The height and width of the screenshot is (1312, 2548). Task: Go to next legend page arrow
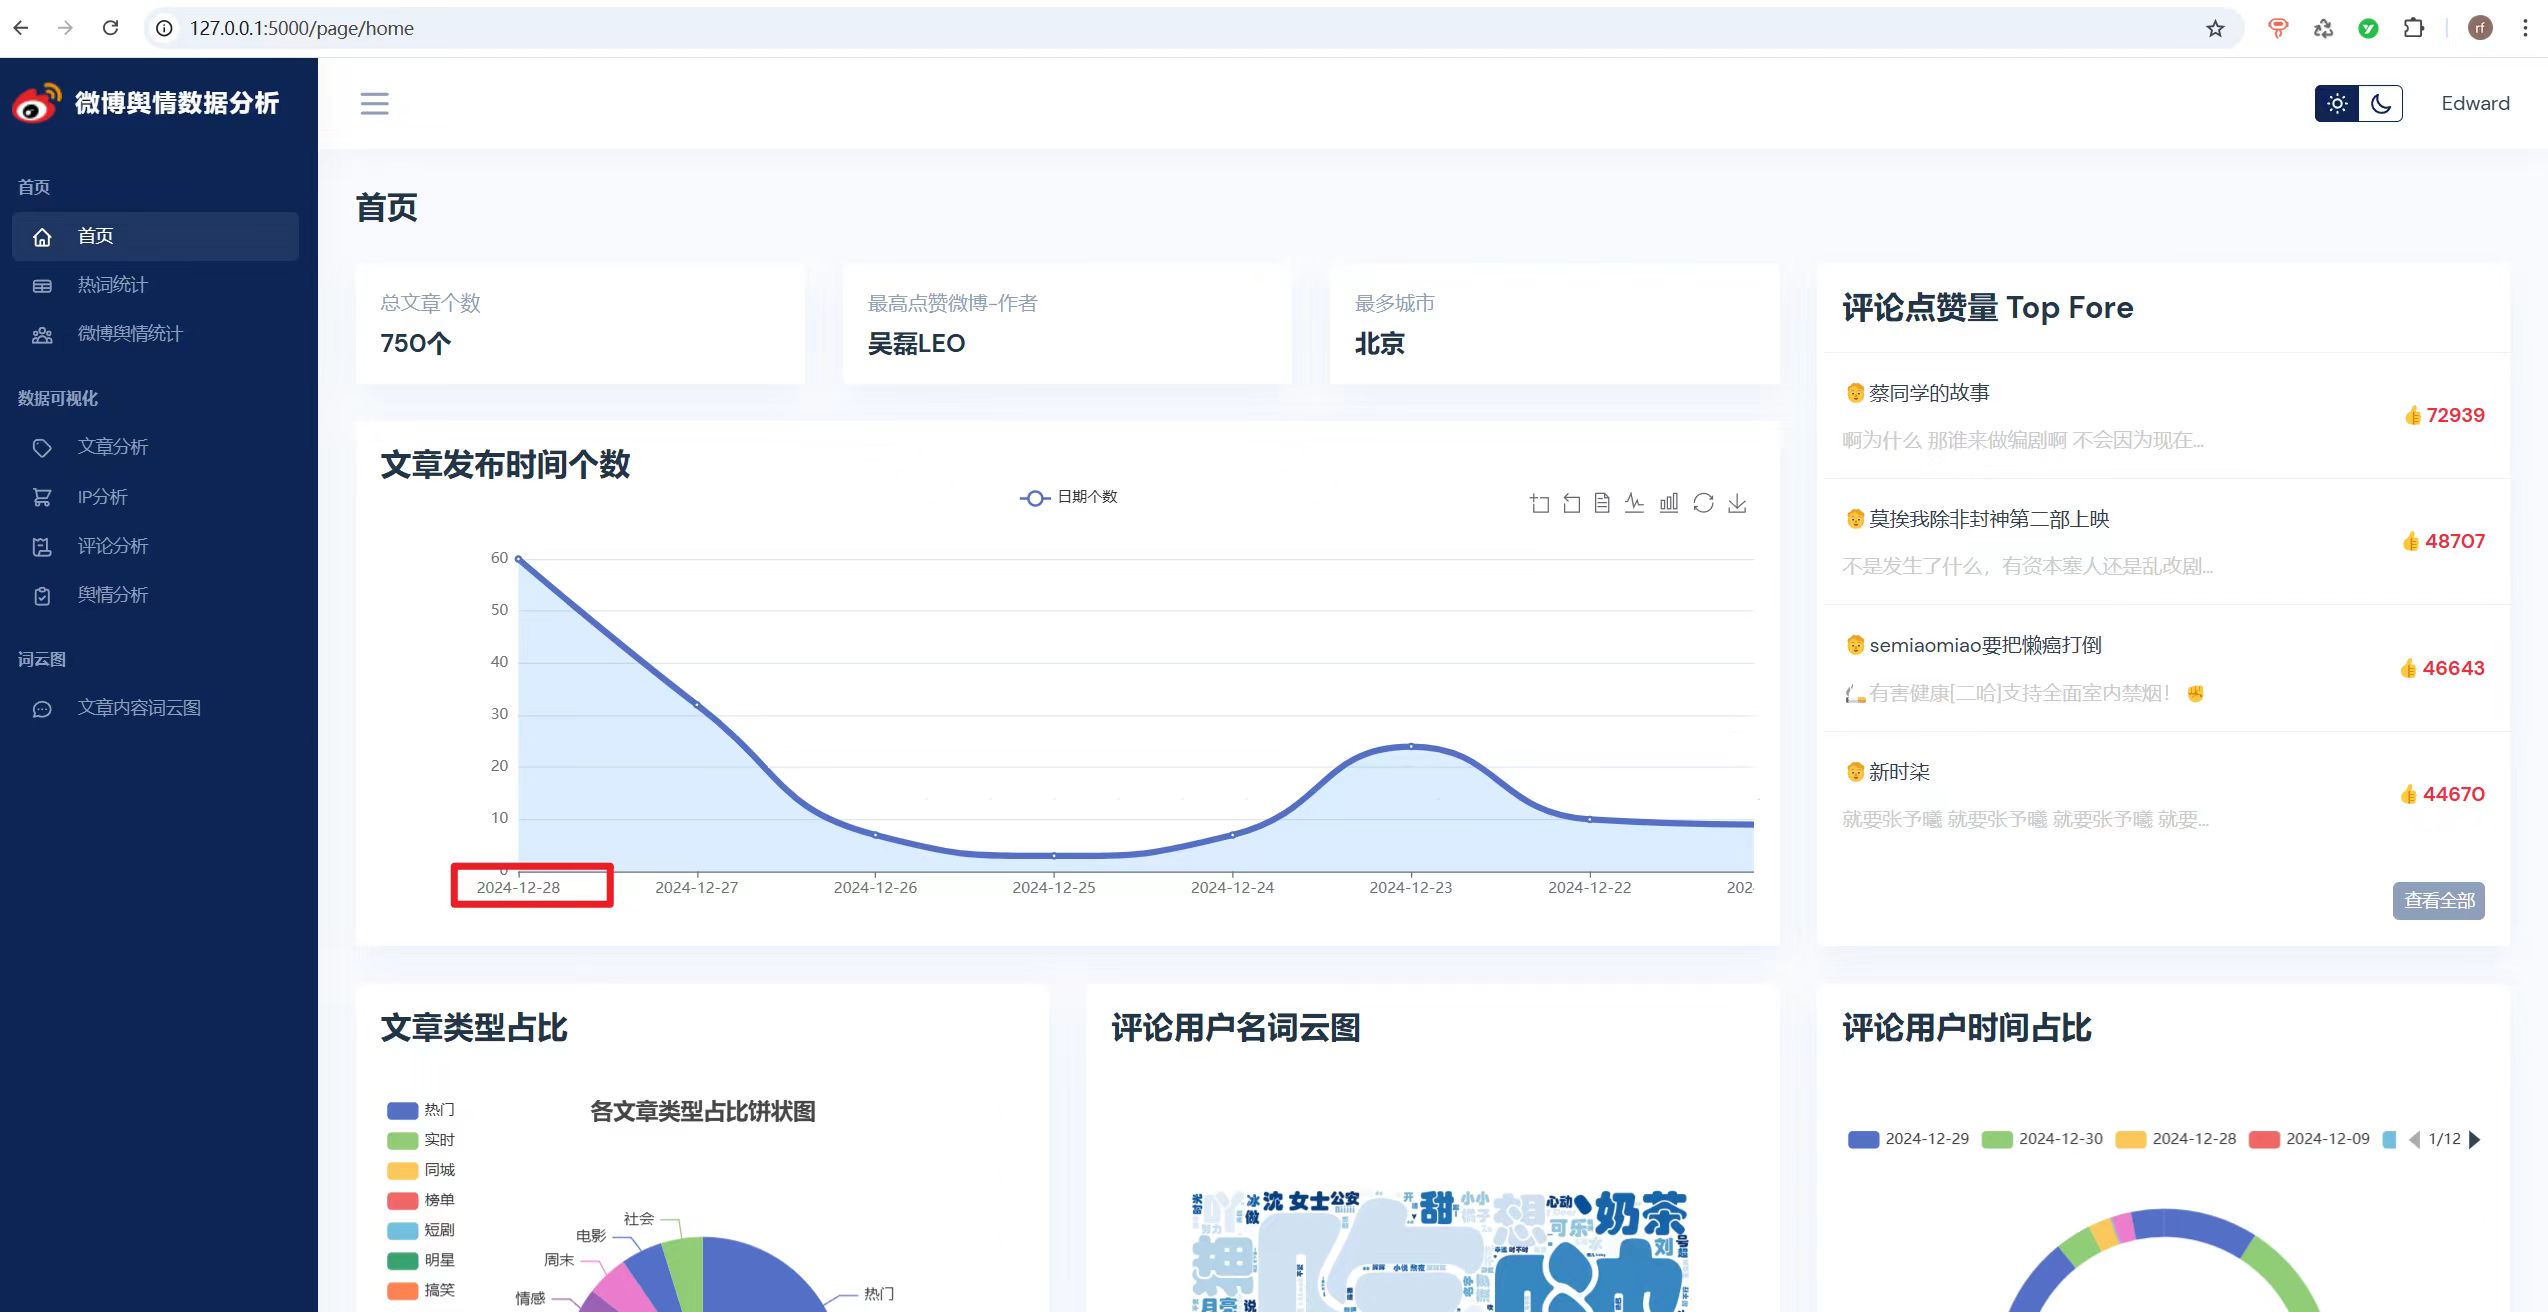(2475, 1139)
